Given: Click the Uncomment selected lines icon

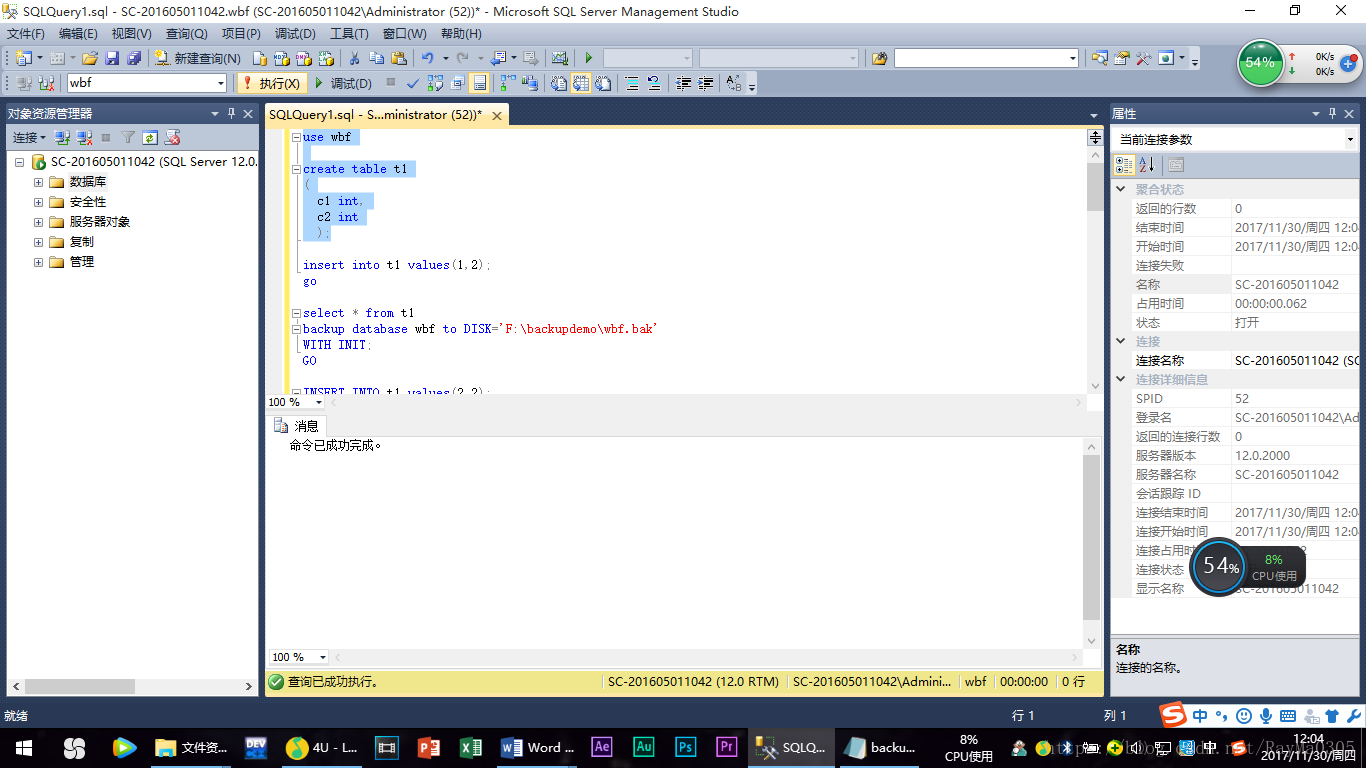Looking at the screenshot, I should (x=653, y=83).
